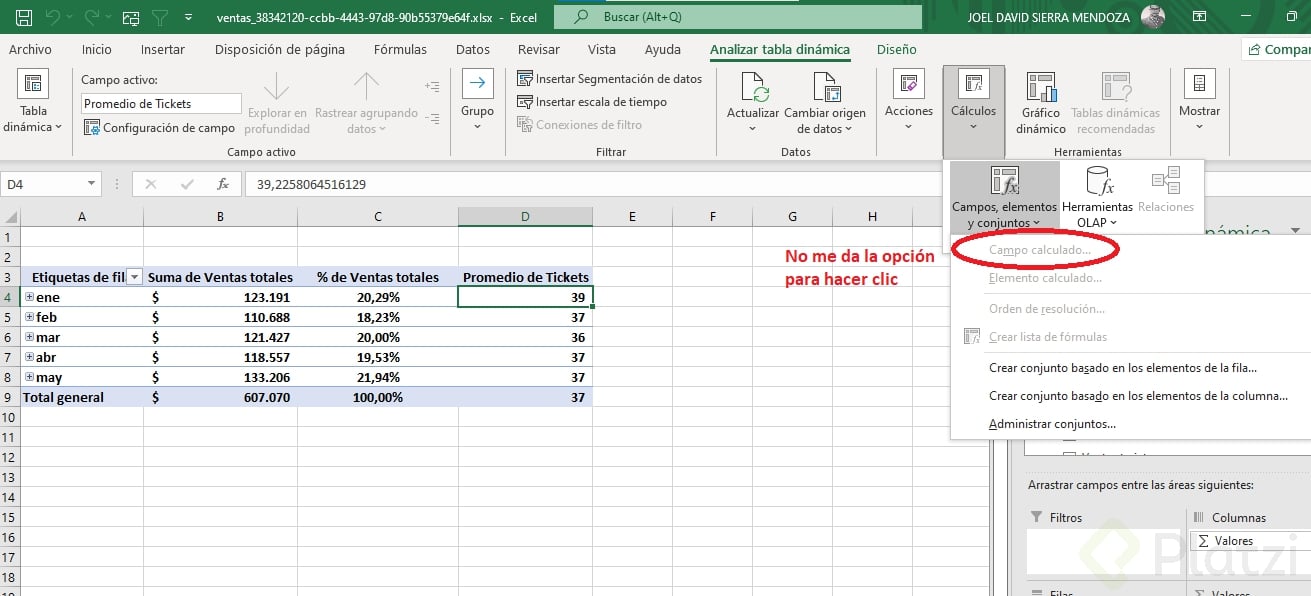This screenshot has height=596, width=1311.
Task: Open Configuración de campo settings
Action: coord(160,125)
